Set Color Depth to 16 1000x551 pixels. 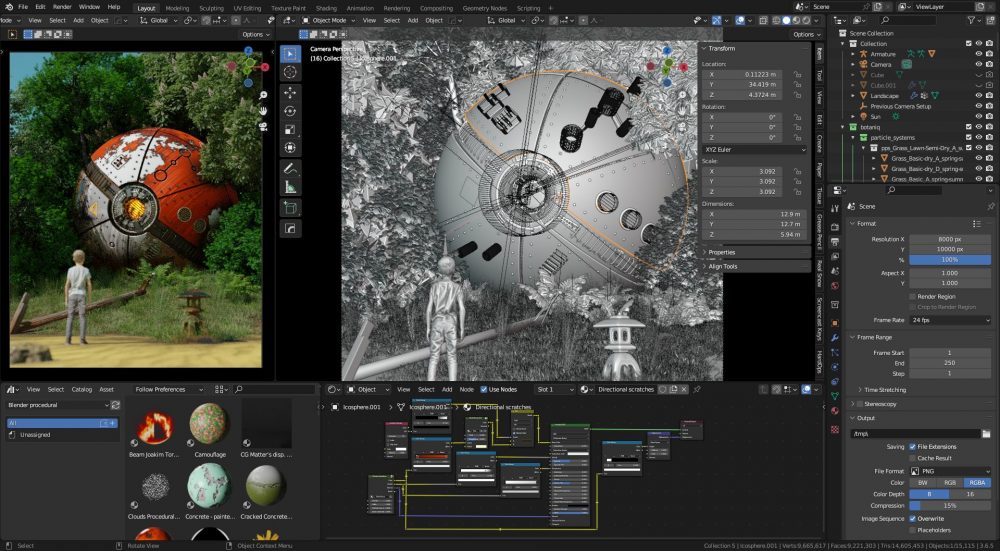(x=971, y=494)
